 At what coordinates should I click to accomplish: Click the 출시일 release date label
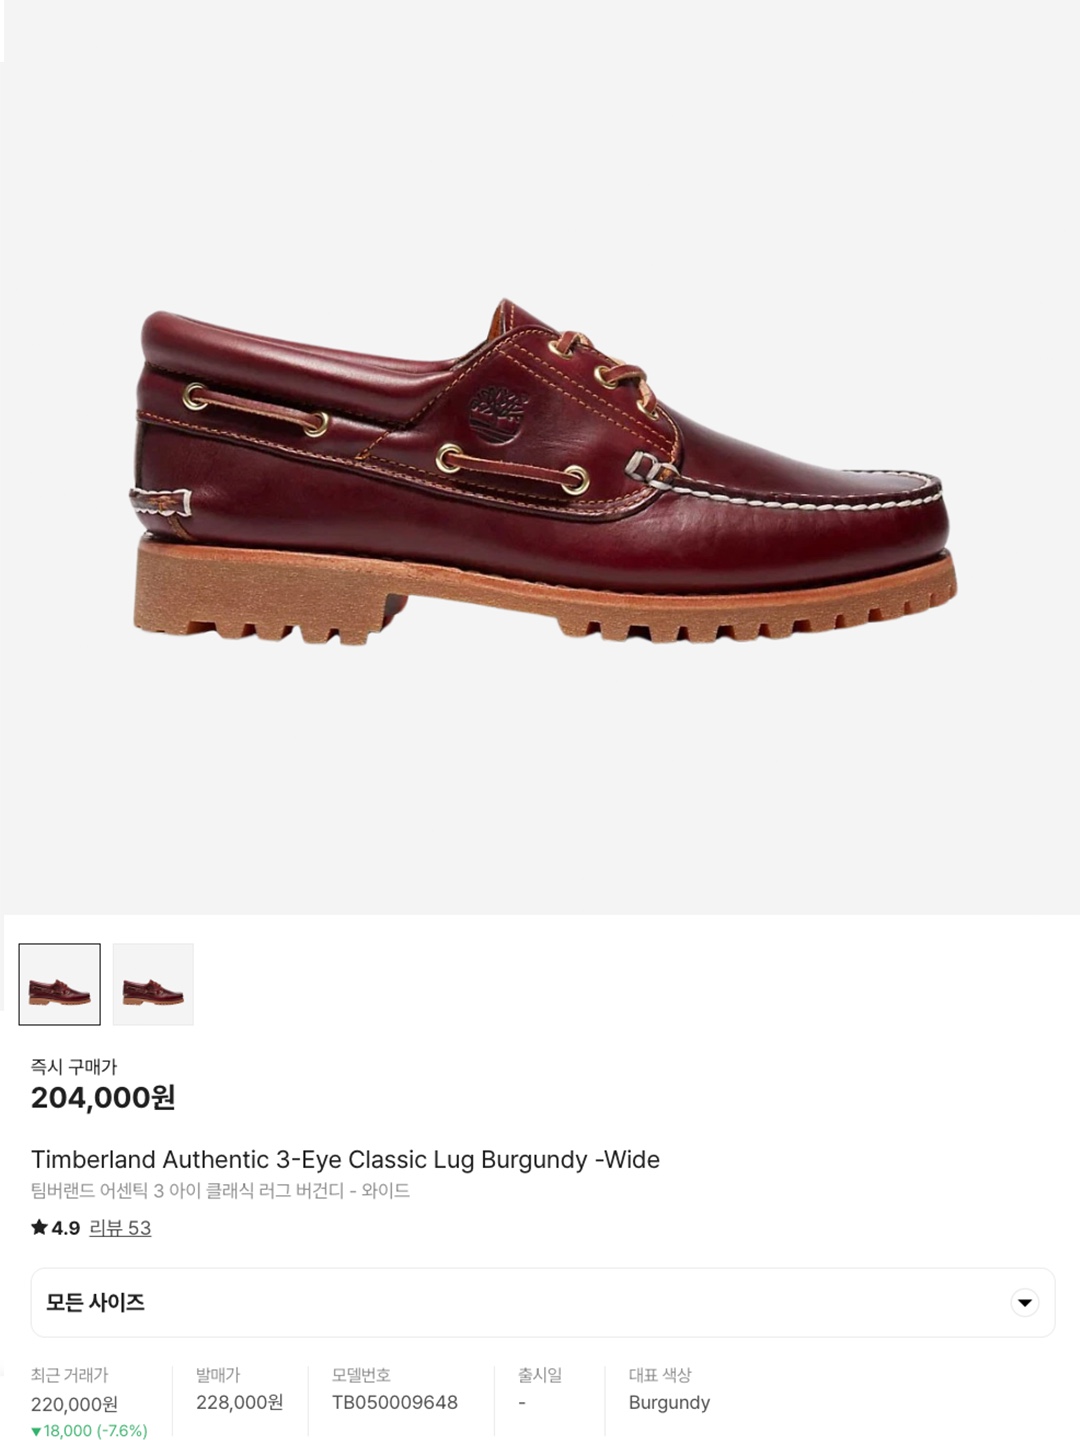point(540,1375)
